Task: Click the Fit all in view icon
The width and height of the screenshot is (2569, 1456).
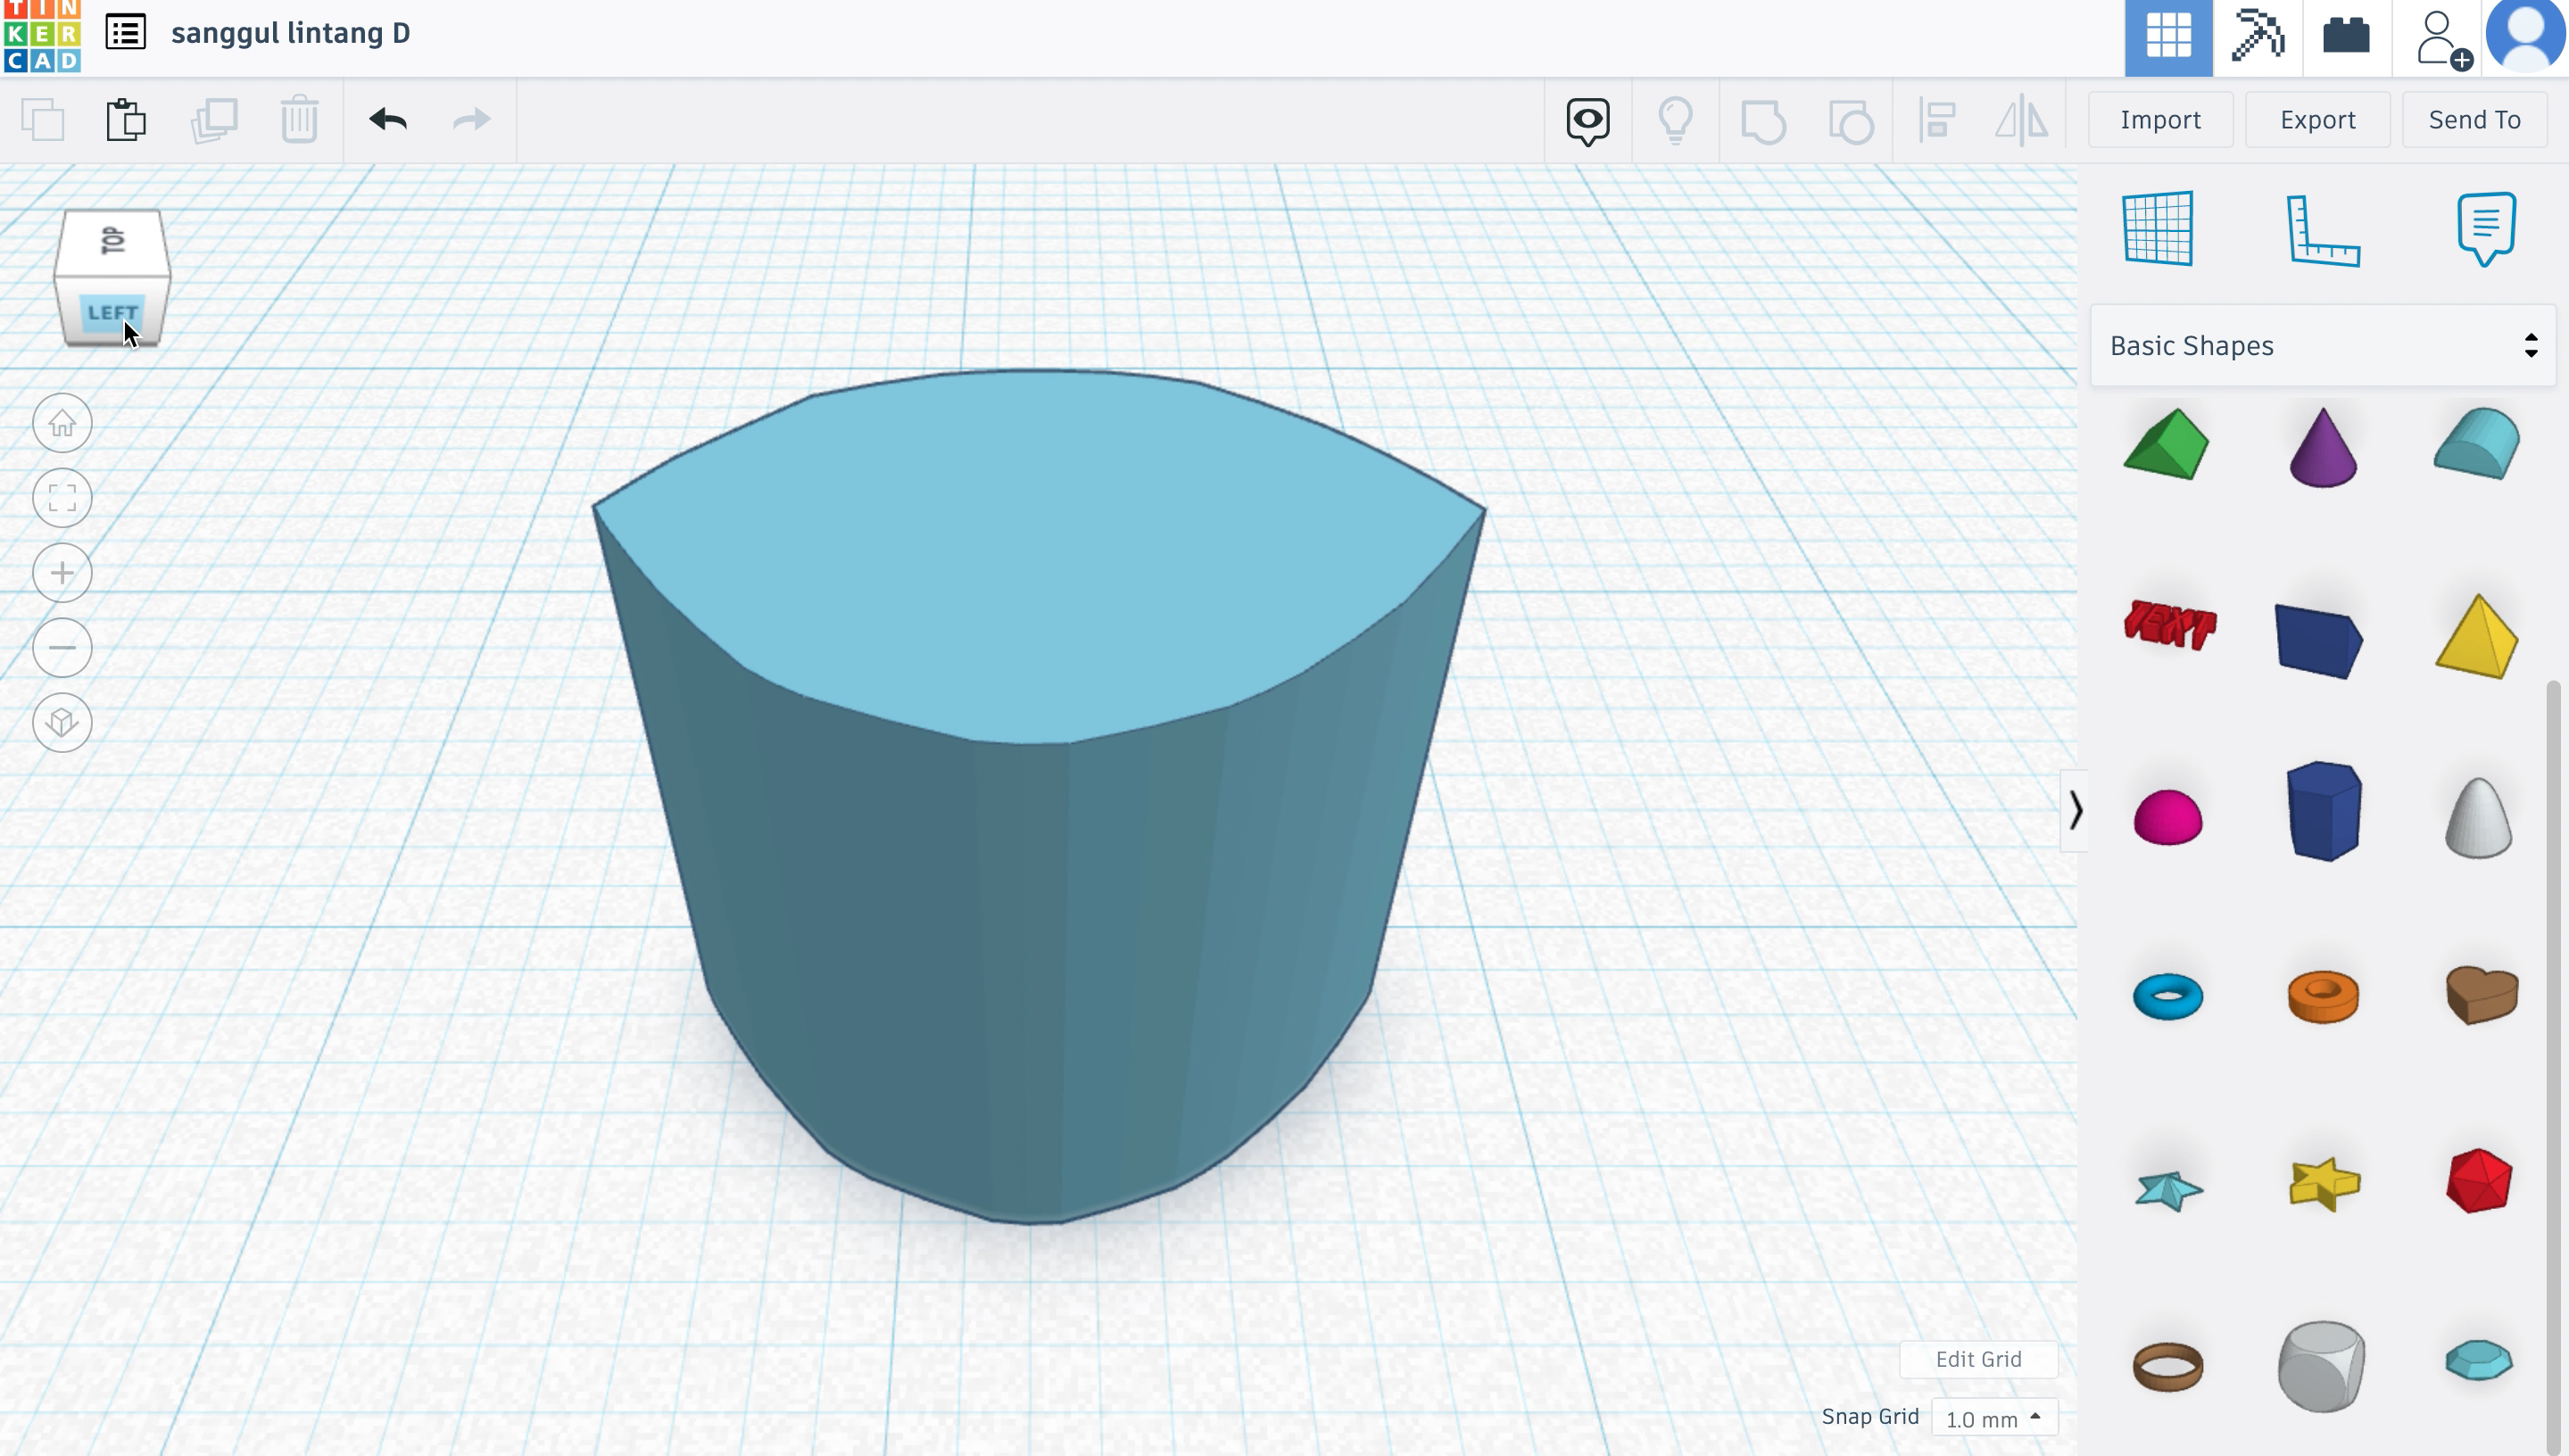Action: point(62,498)
